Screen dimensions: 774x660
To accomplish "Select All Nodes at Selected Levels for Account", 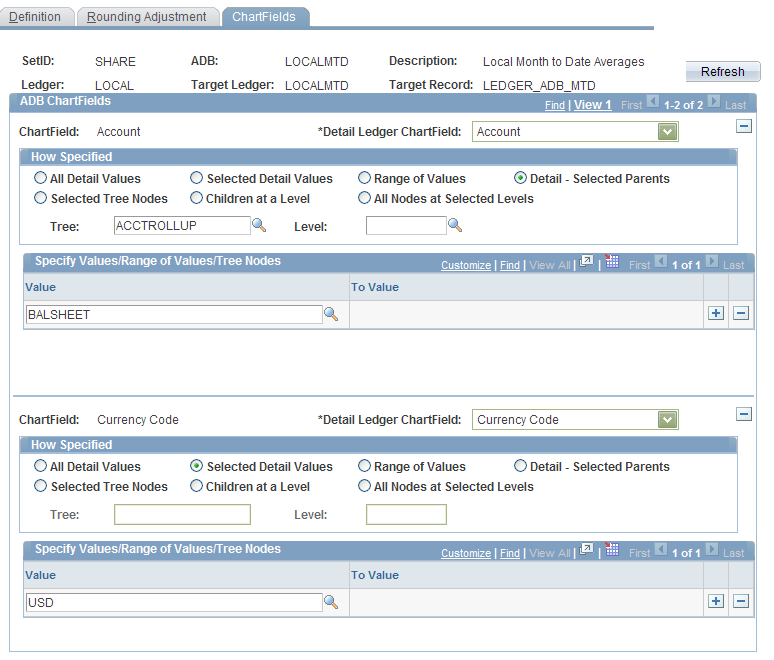I will pos(364,198).
